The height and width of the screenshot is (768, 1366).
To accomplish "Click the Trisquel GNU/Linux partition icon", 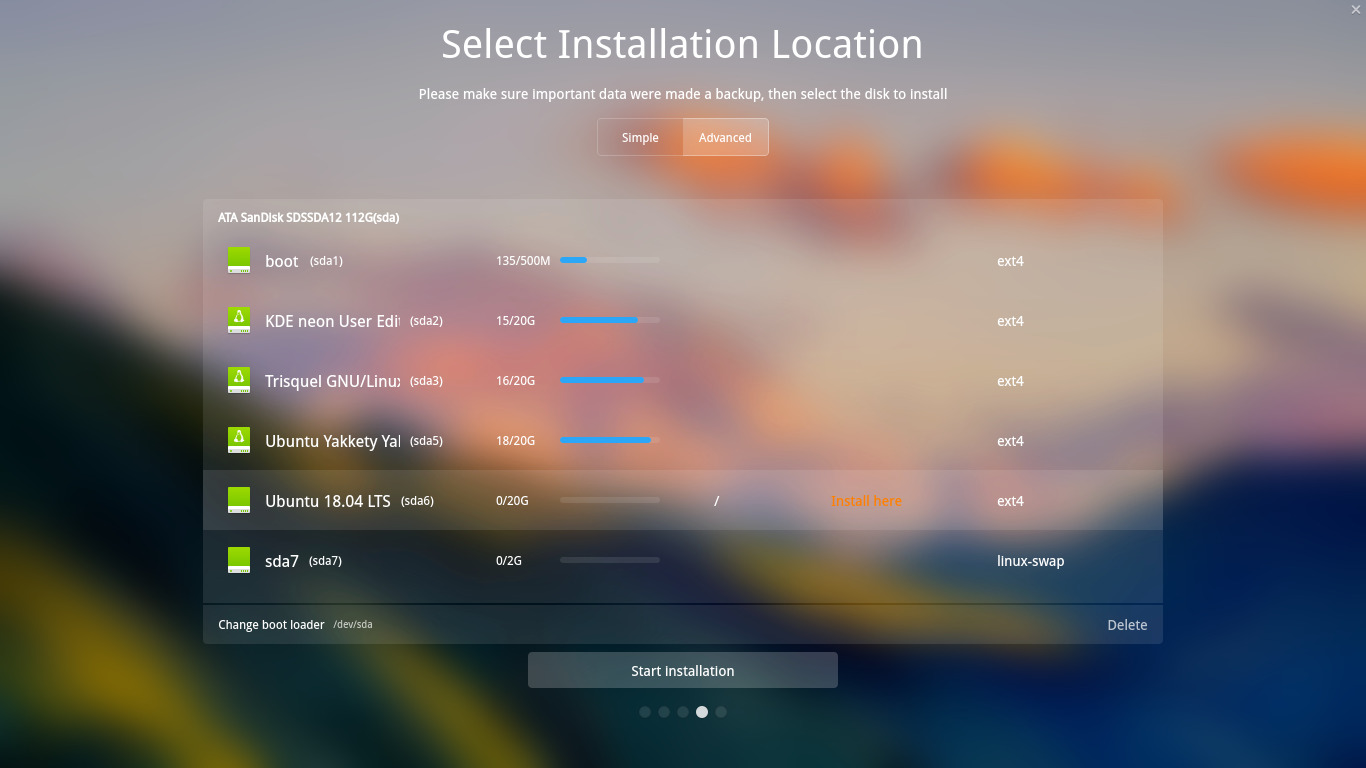I will pyautogui.click(x=239, y=380).
